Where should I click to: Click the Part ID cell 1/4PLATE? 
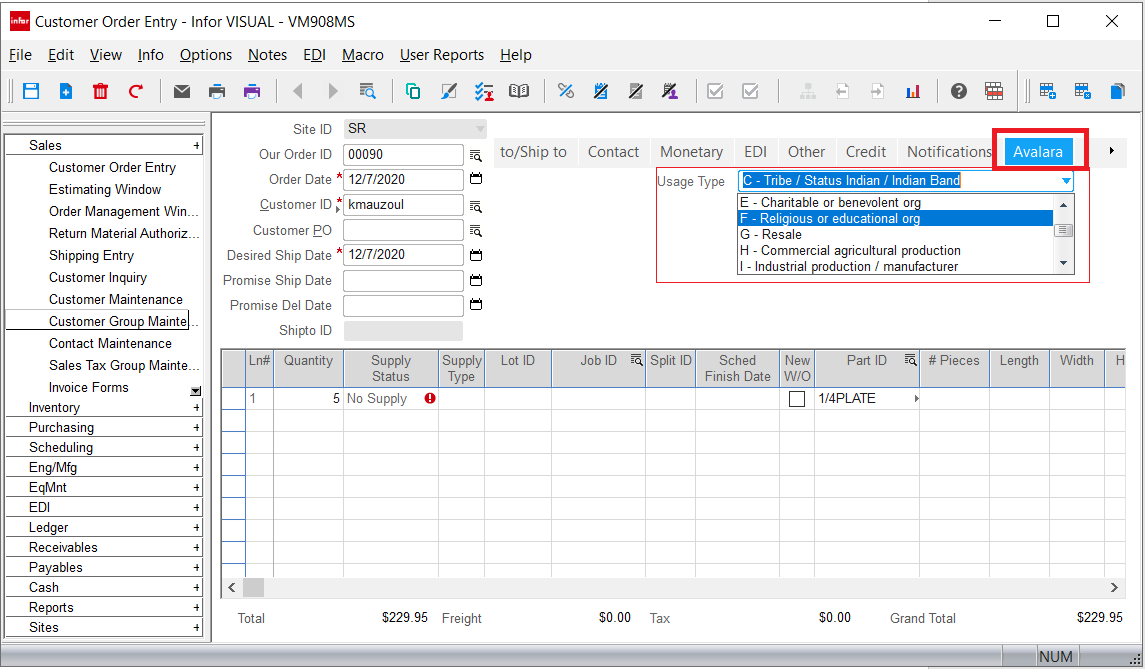click(x=866, y=399)
